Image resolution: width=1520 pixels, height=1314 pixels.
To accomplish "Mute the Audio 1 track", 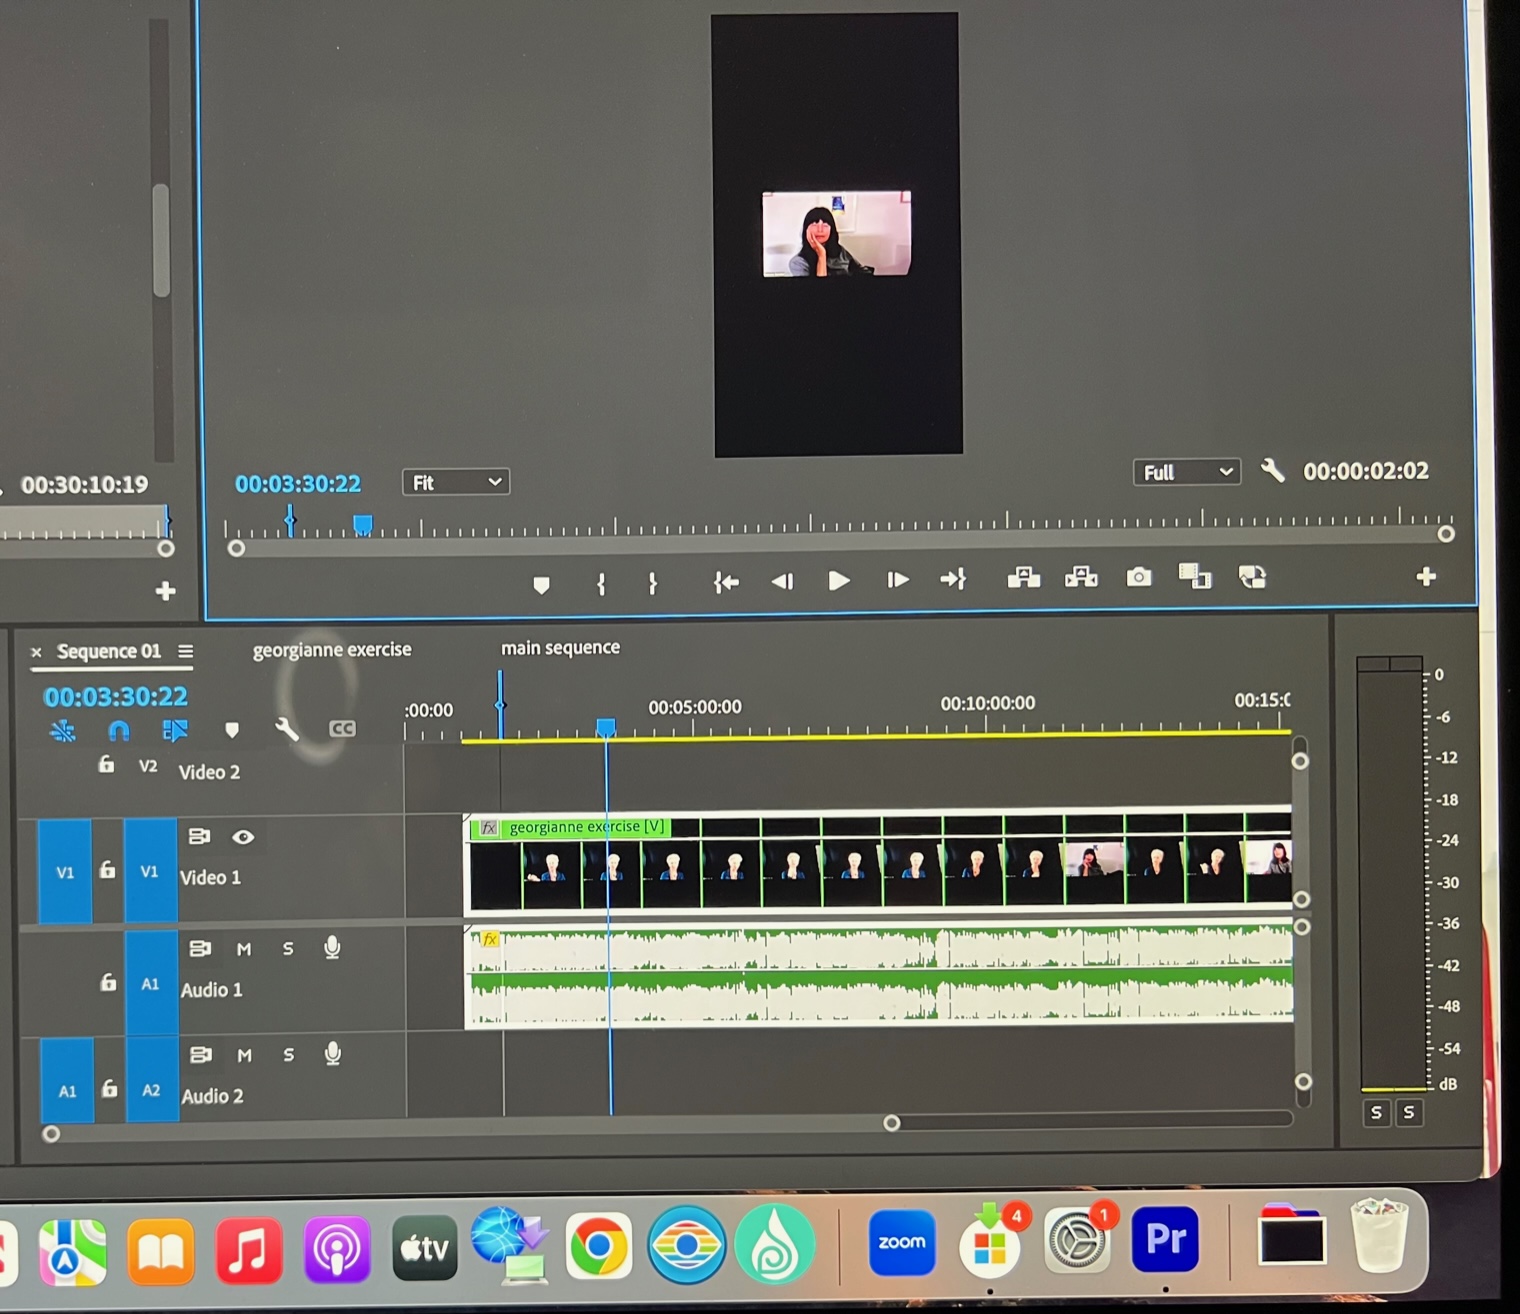I will click(x=243, y=949).
